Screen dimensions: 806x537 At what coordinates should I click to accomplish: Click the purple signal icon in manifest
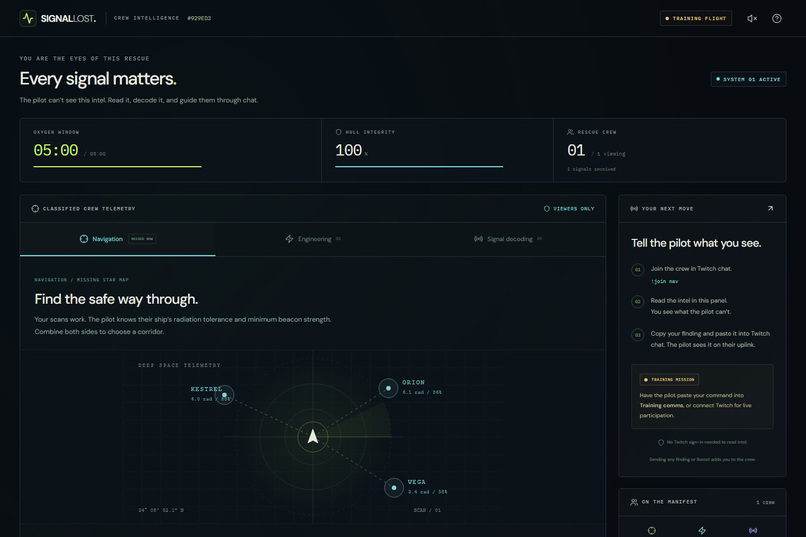[x=753, y=530]
